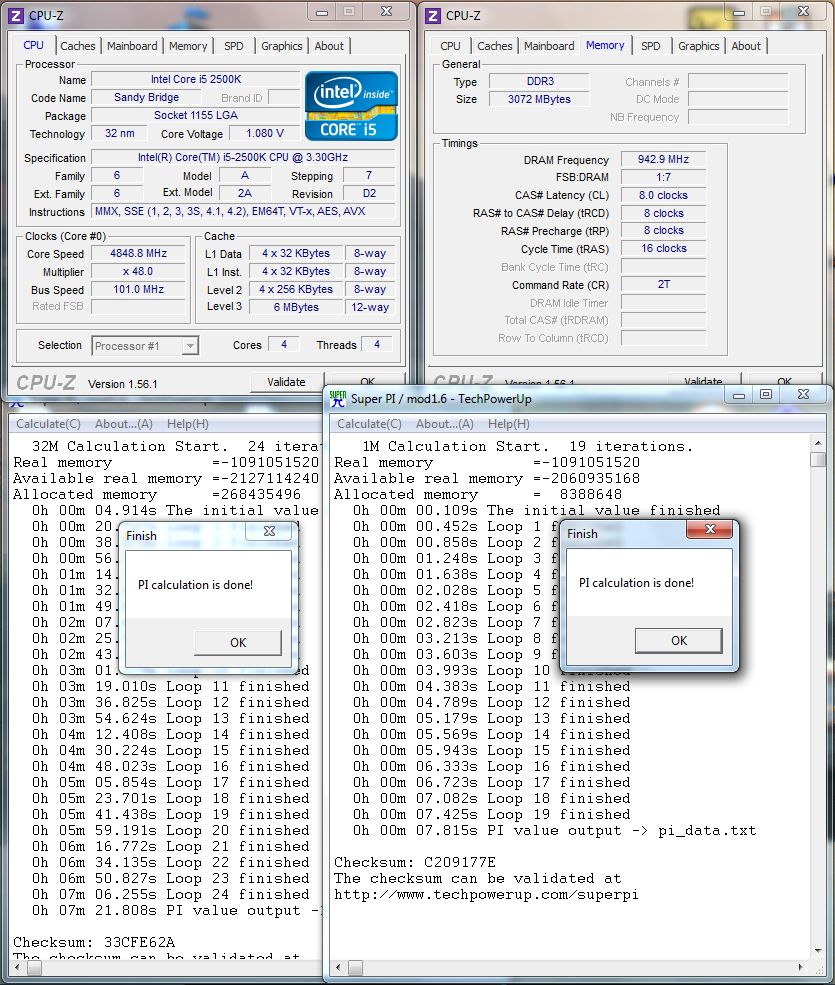Open Caches tab in right CPU-Z window

(494, 46)
